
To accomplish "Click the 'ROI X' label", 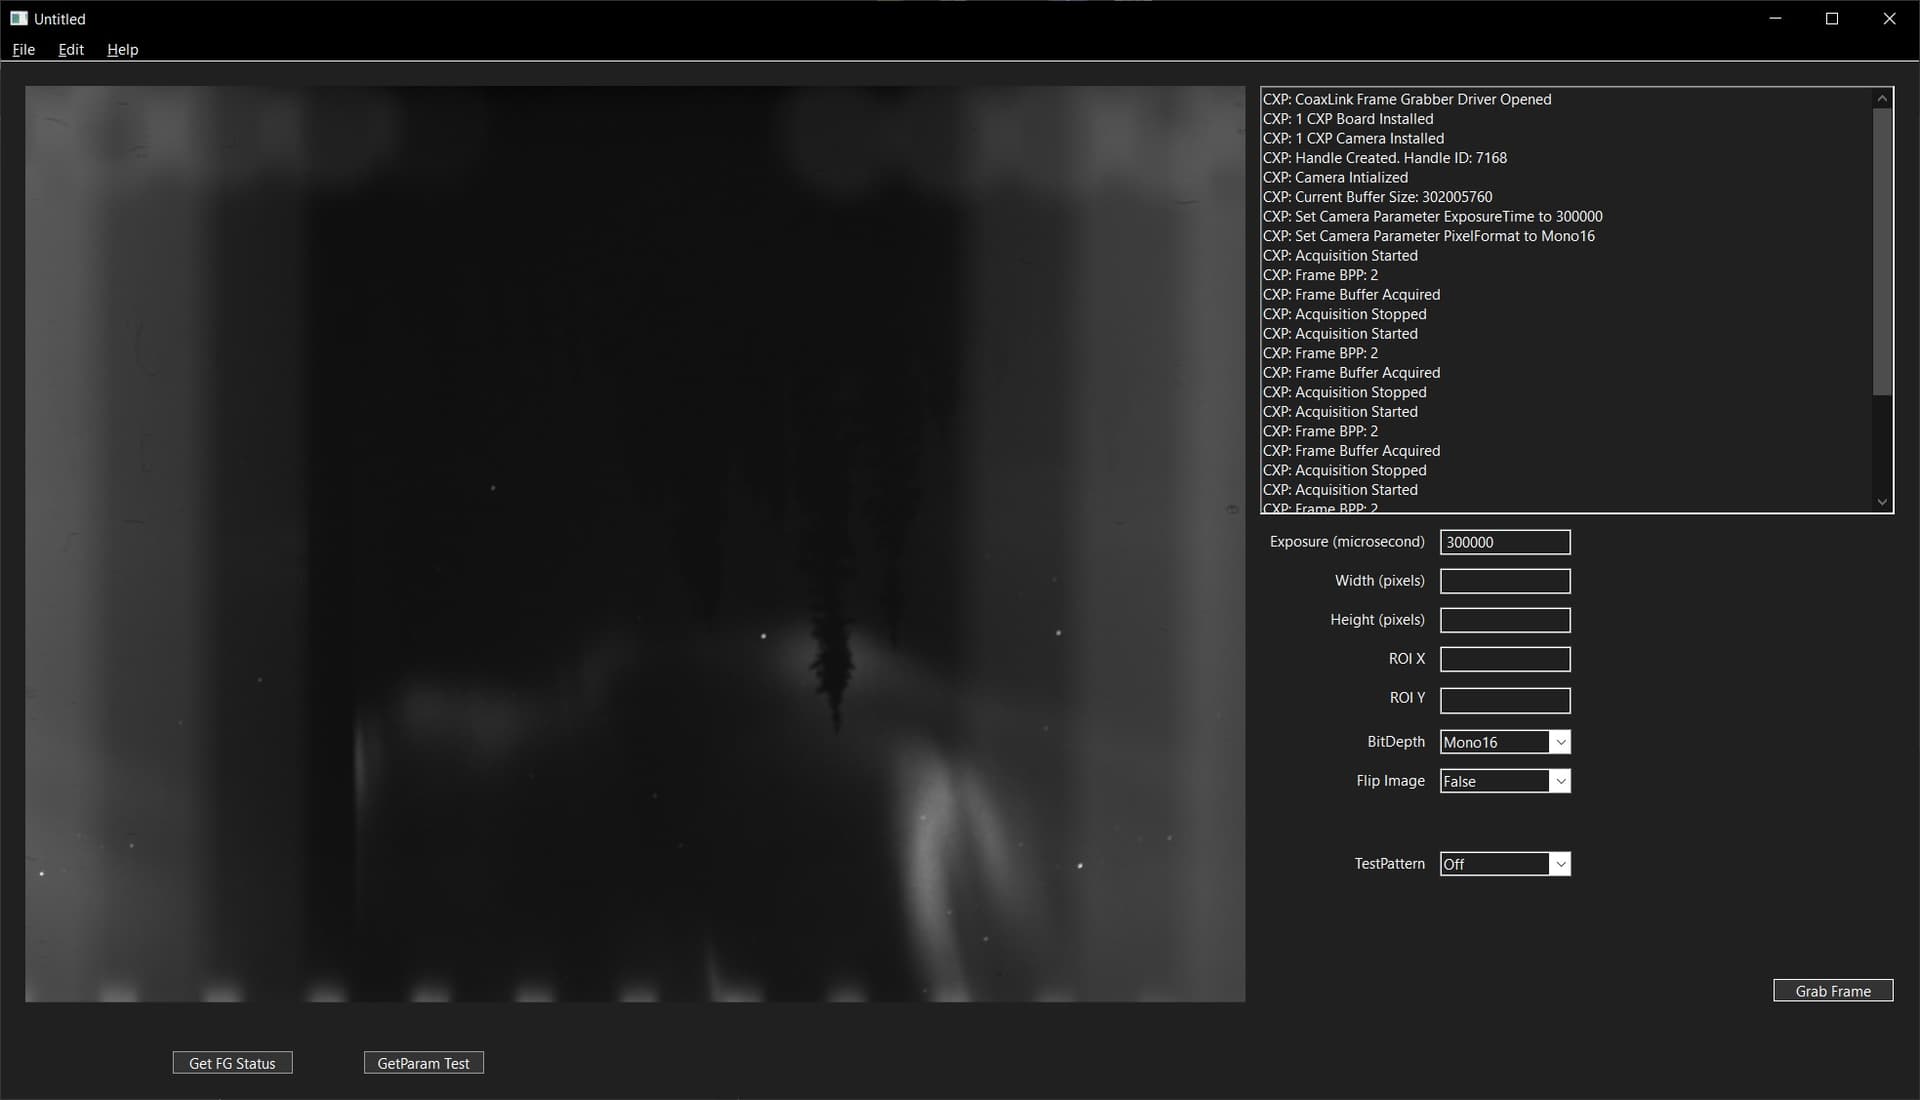I will pyautogui.click(x=1407, y=659).
